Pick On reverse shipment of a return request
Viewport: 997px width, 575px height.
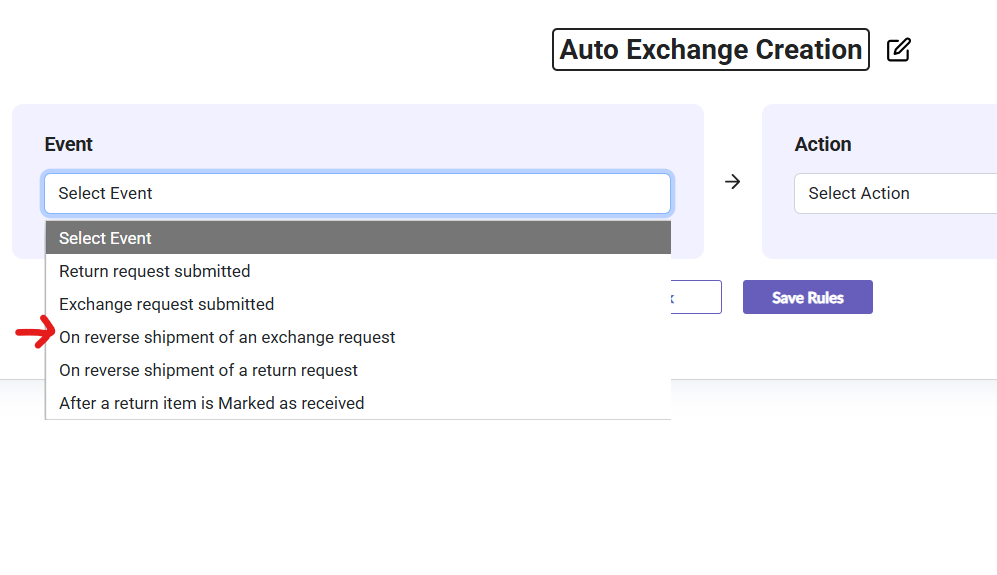coord(208,370)
